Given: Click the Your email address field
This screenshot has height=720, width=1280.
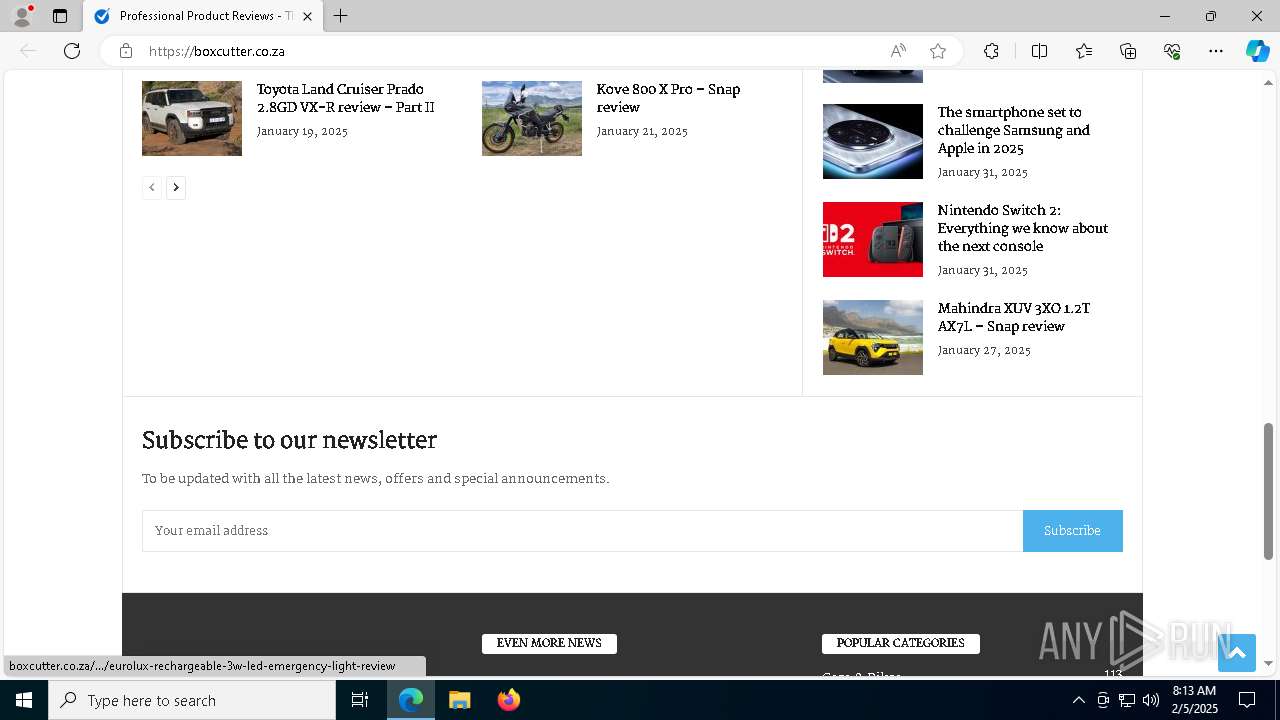Looking at the screenshot, I should 582,531.
